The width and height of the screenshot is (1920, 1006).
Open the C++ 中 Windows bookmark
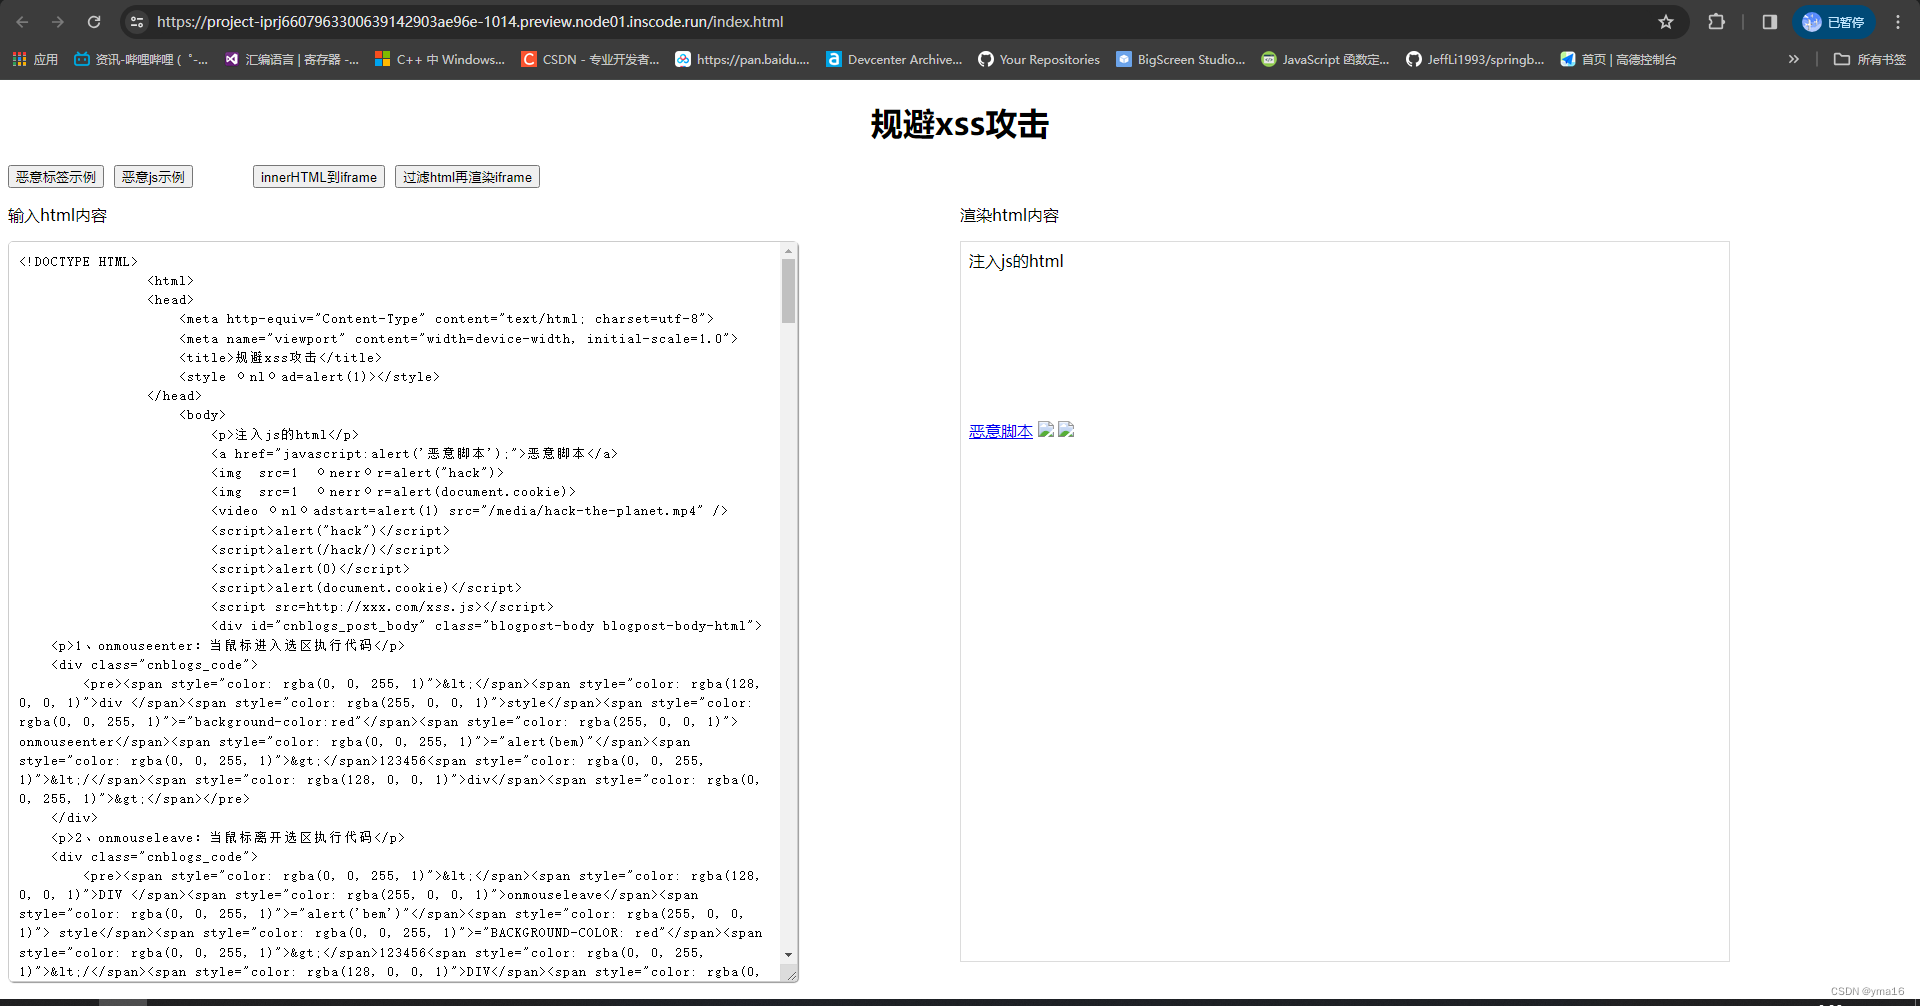point(440,60)
